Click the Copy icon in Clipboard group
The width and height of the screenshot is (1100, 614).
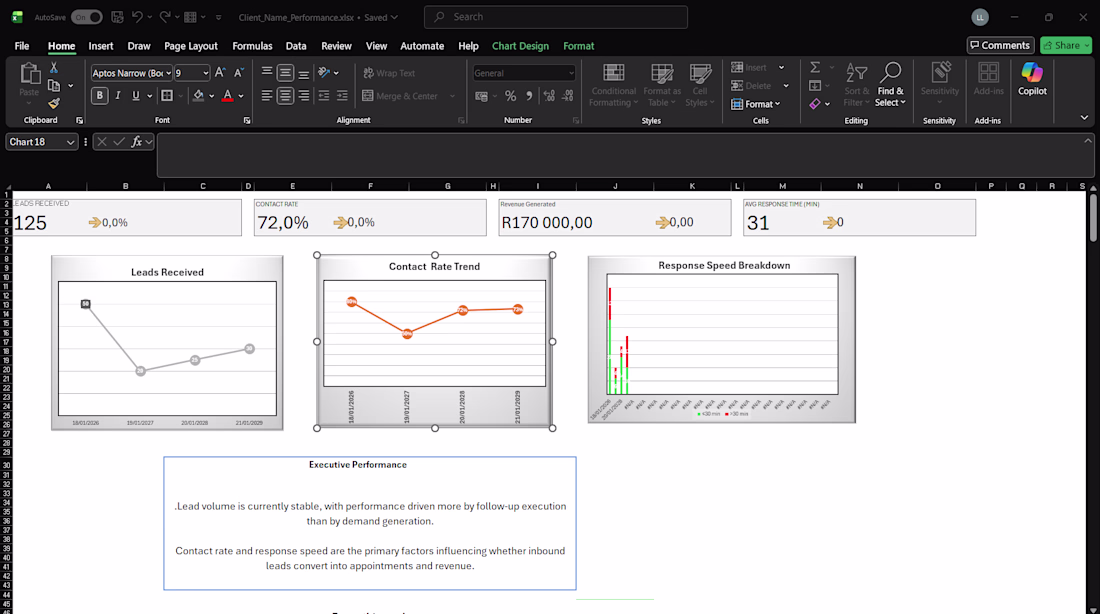[54, 86]
